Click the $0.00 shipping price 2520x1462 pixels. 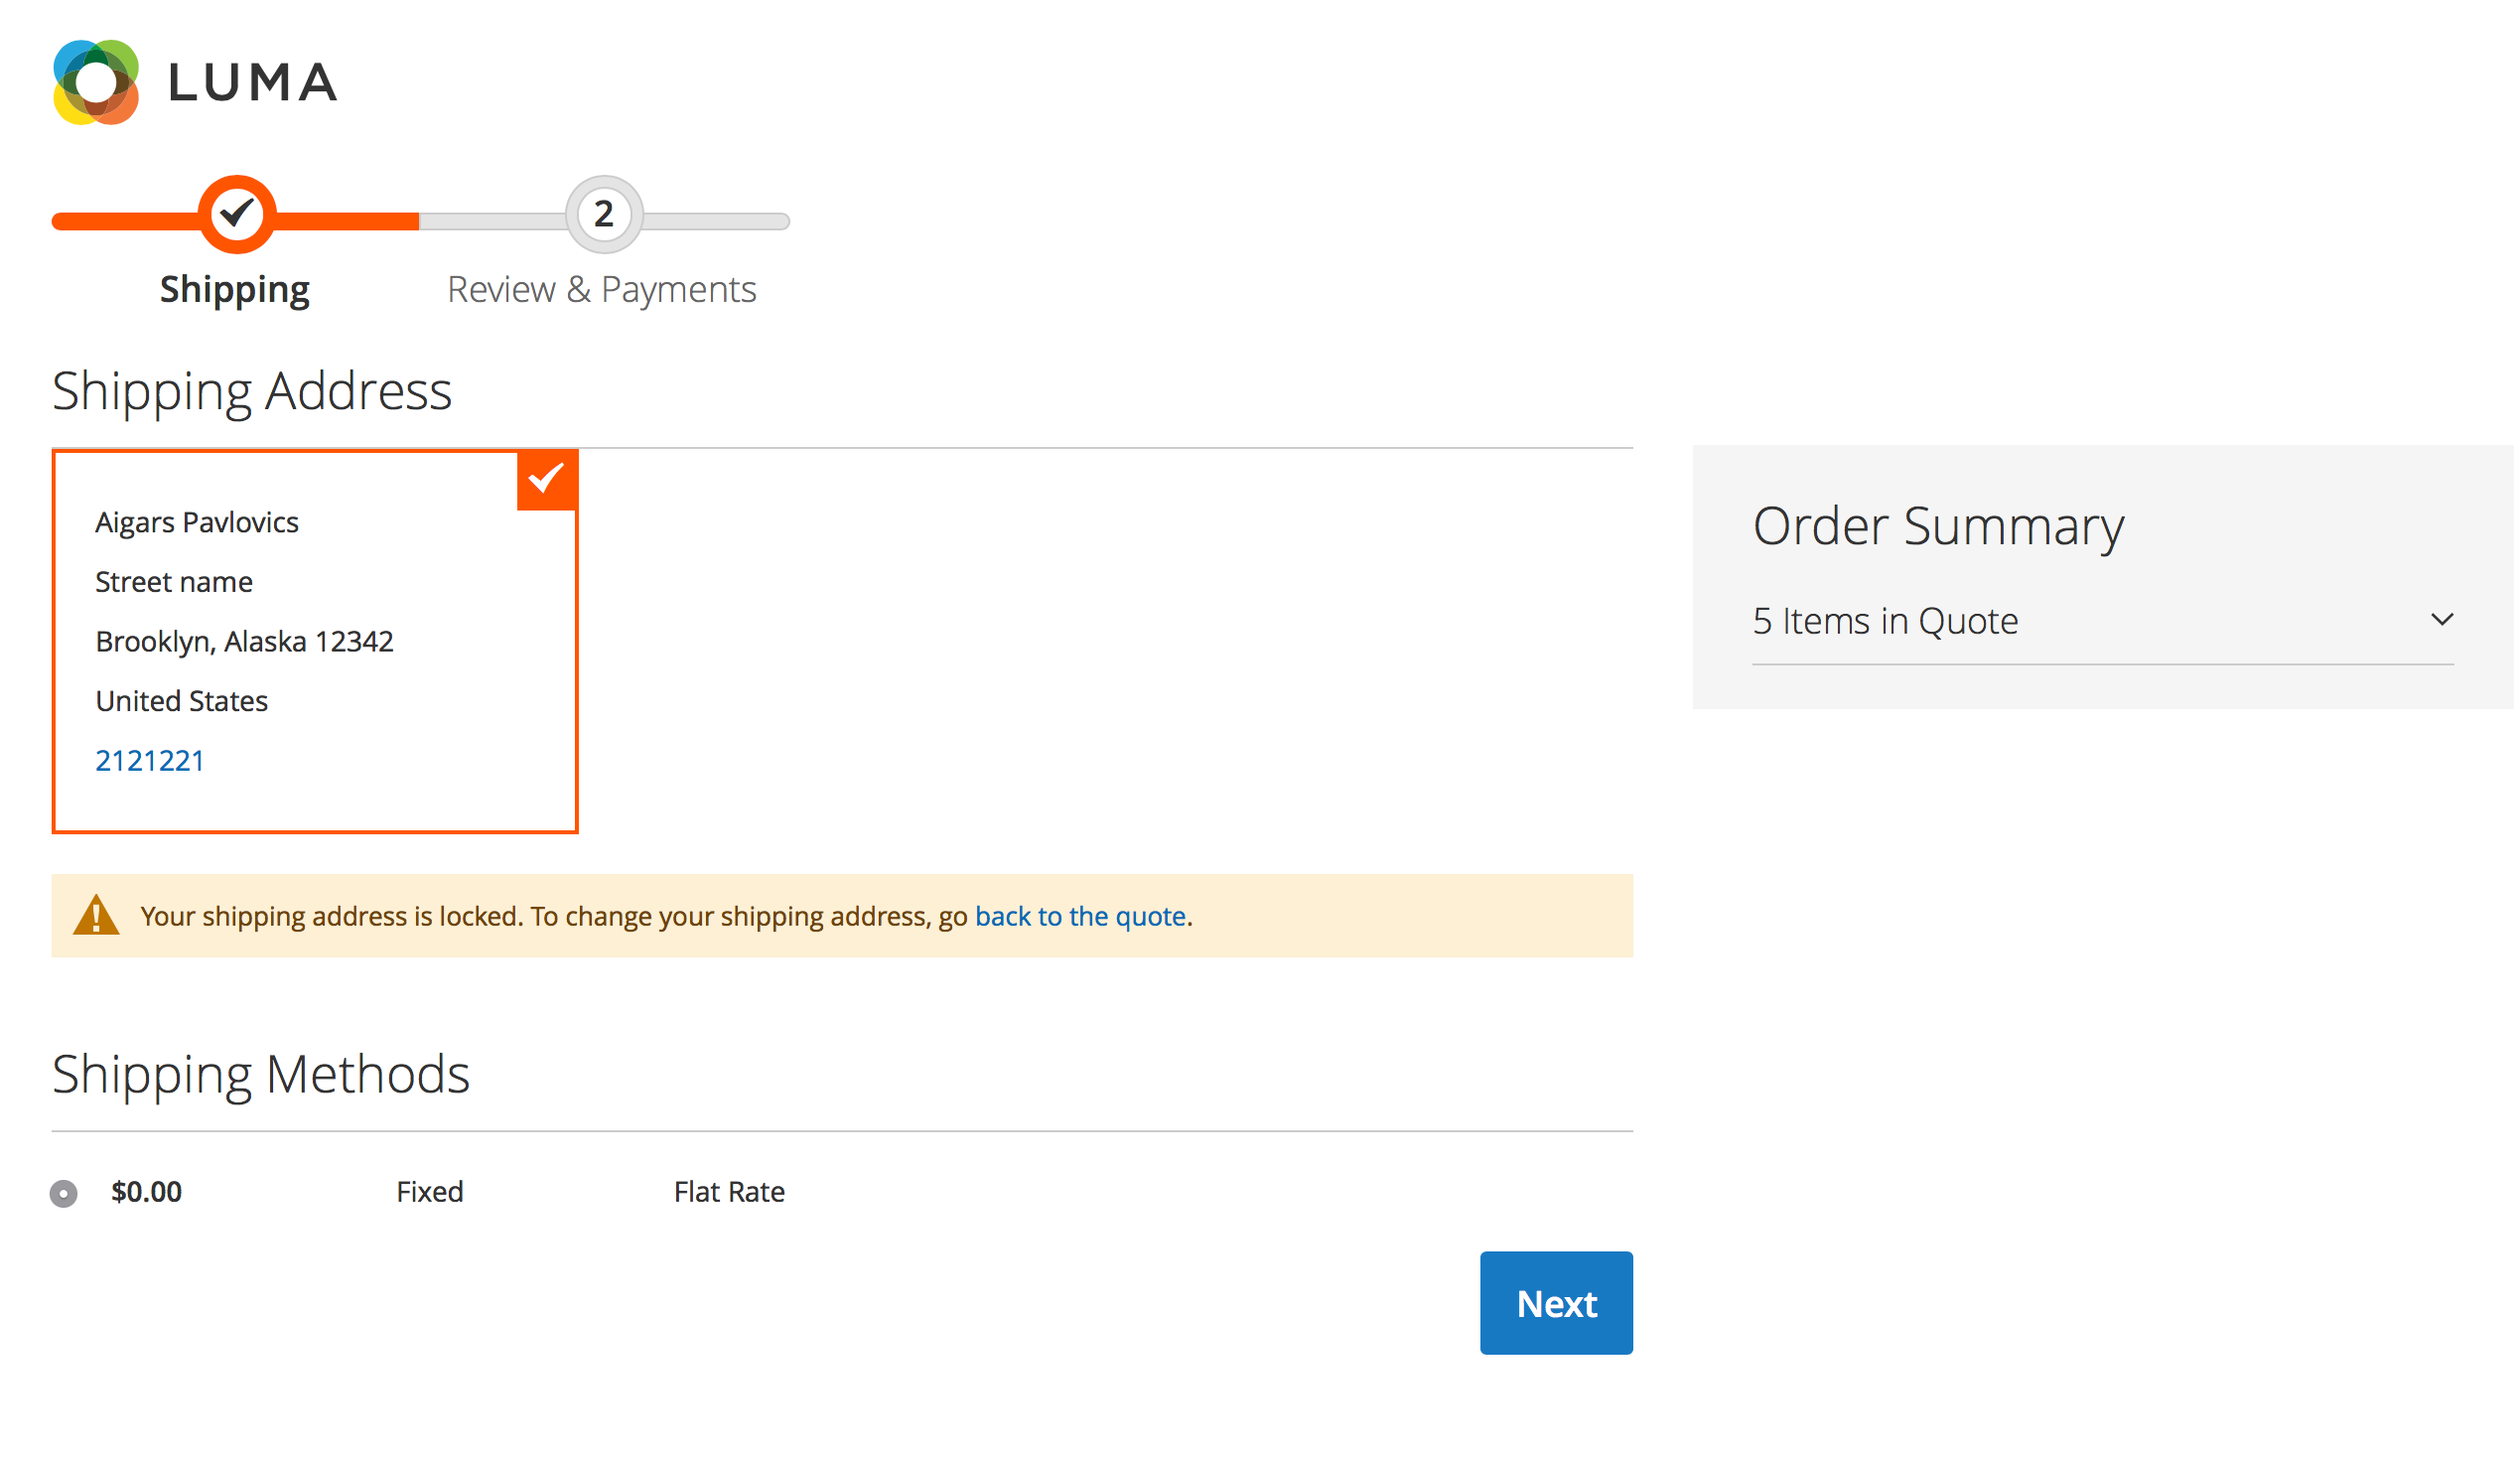pyautogui.click(x=147, y=1192)
